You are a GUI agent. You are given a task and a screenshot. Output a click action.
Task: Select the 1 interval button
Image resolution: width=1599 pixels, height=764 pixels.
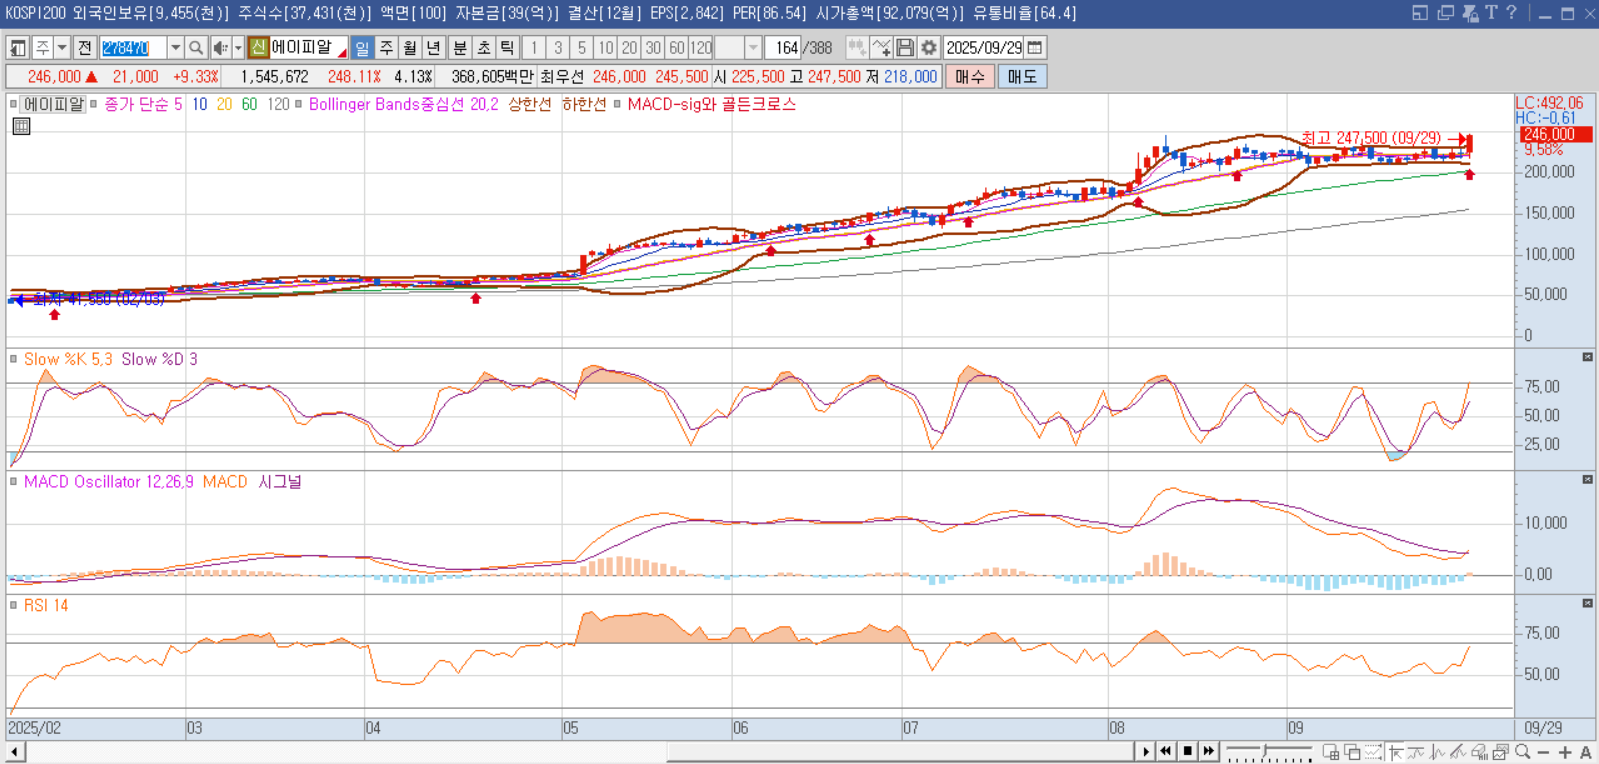click(x=534, y=48)
